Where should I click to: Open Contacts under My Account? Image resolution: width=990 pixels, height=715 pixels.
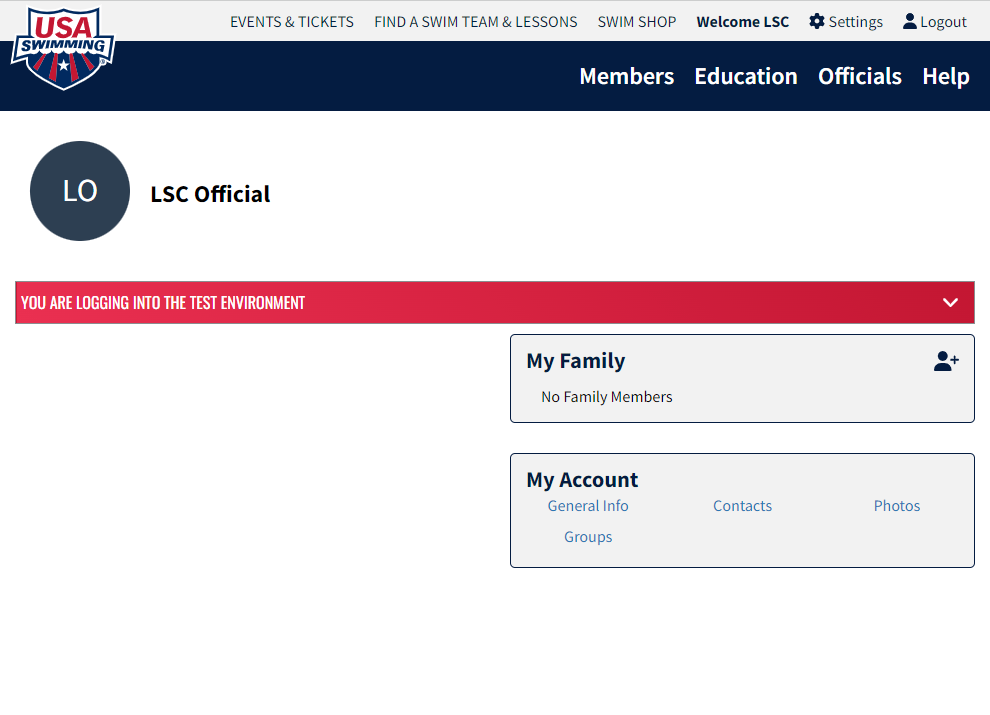pyautogui.click(x=742, y=506)
